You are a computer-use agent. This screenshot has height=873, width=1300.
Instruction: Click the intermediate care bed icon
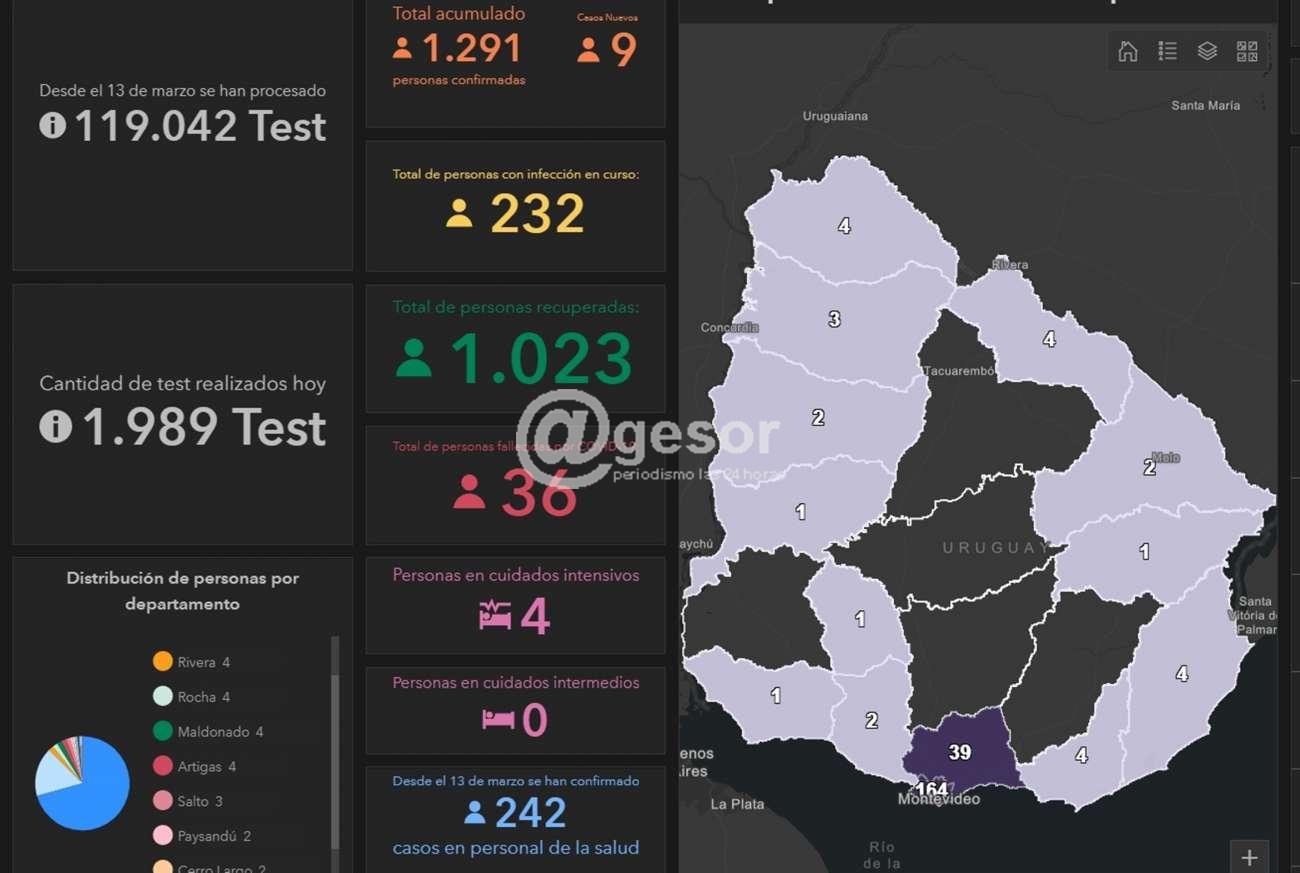point(497,719)
